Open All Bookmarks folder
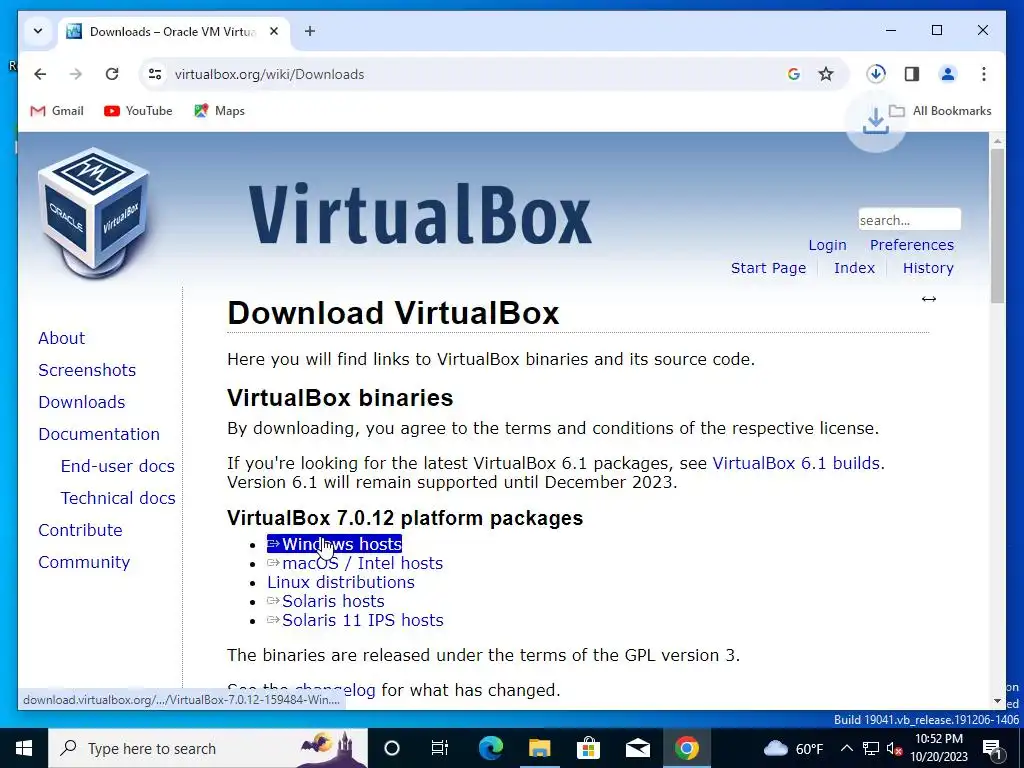1024x768 pixels. click(x=940, y=111)
